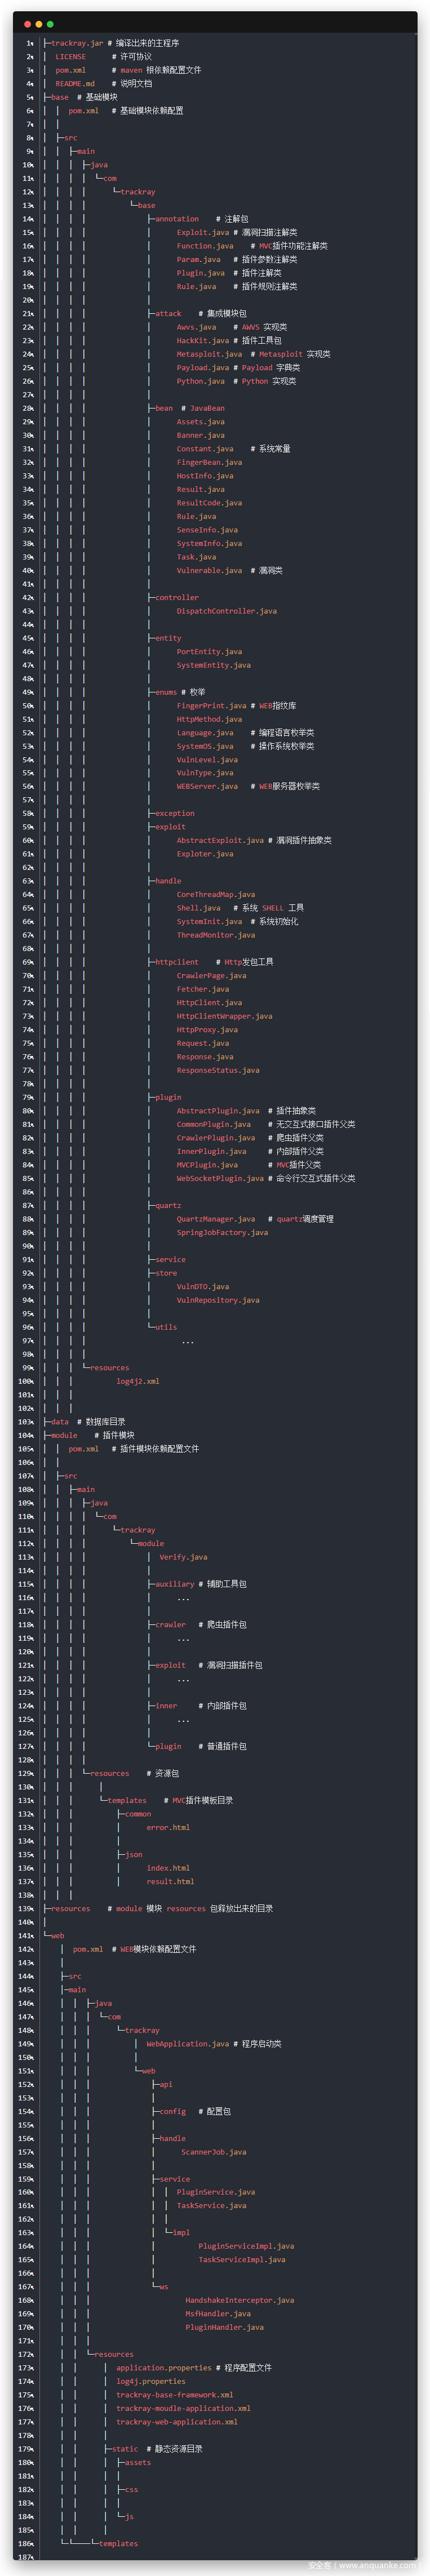Open the README.md file entry
Viewport: 430px width, 2576px height.
coord(75,84)
